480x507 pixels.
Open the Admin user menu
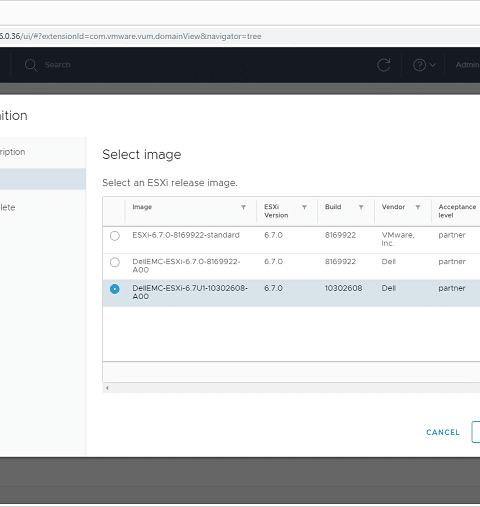pos(468,65)
